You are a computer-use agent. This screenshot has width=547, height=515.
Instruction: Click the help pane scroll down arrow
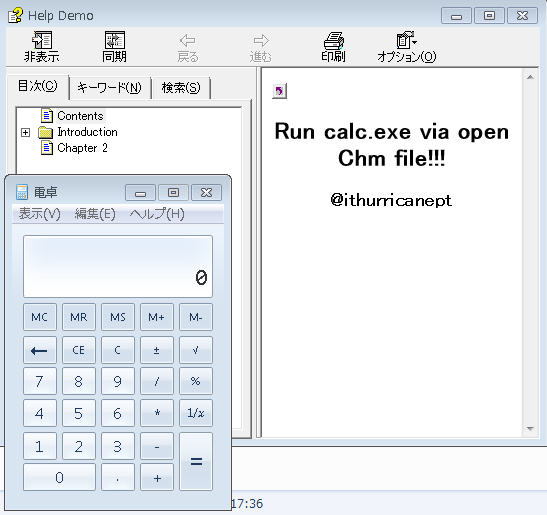(530, 428)
